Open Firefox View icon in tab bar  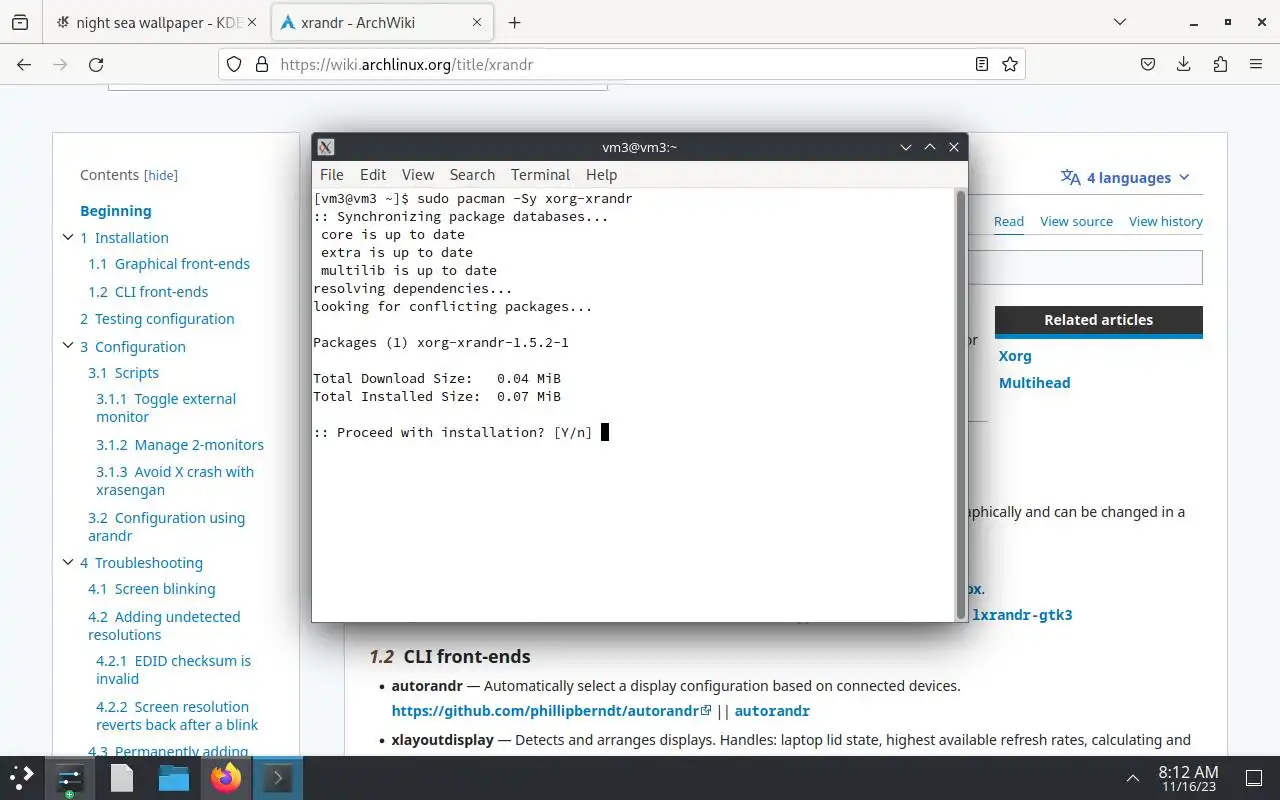coord(20,22)
